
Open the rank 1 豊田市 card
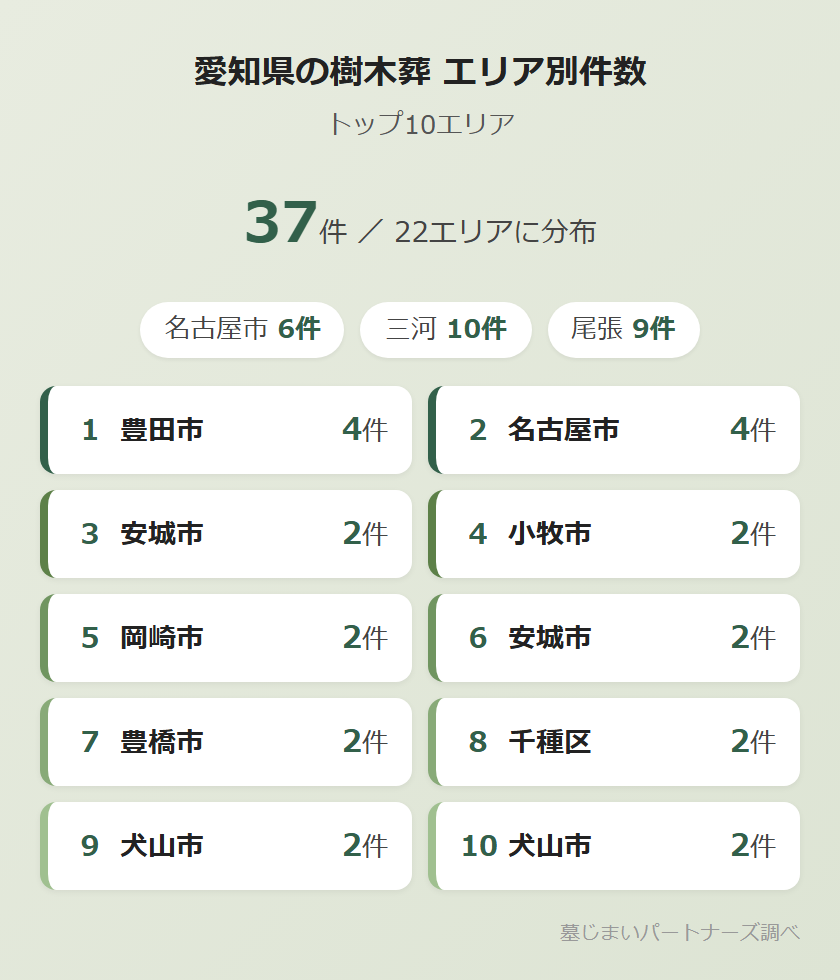227,430
